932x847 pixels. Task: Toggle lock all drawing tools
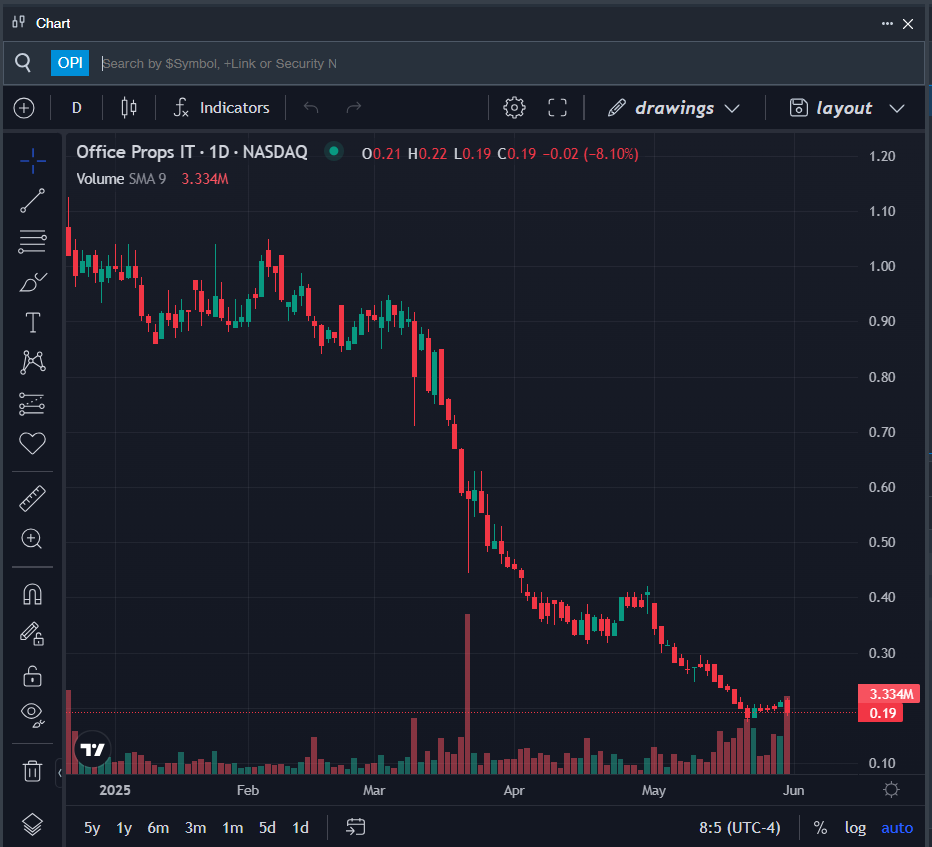33,676
